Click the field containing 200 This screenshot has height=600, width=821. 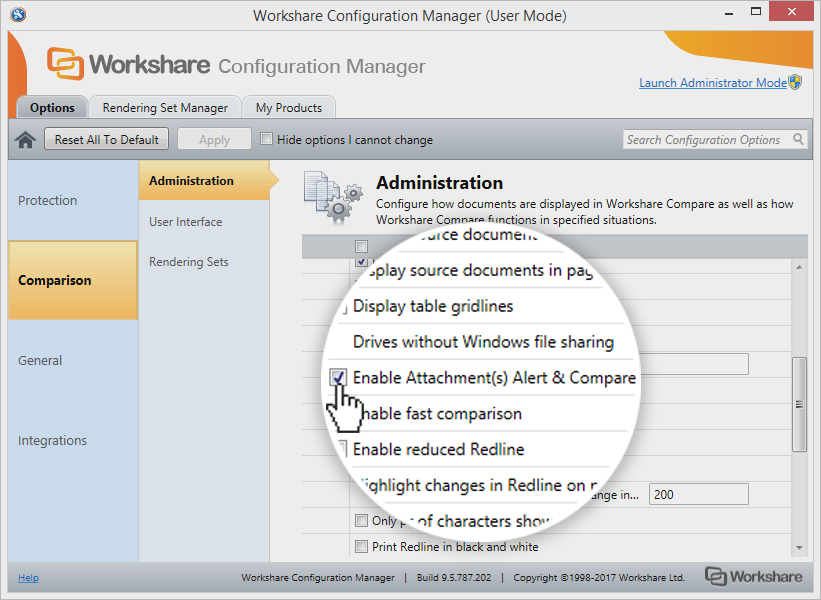point(699,494)
